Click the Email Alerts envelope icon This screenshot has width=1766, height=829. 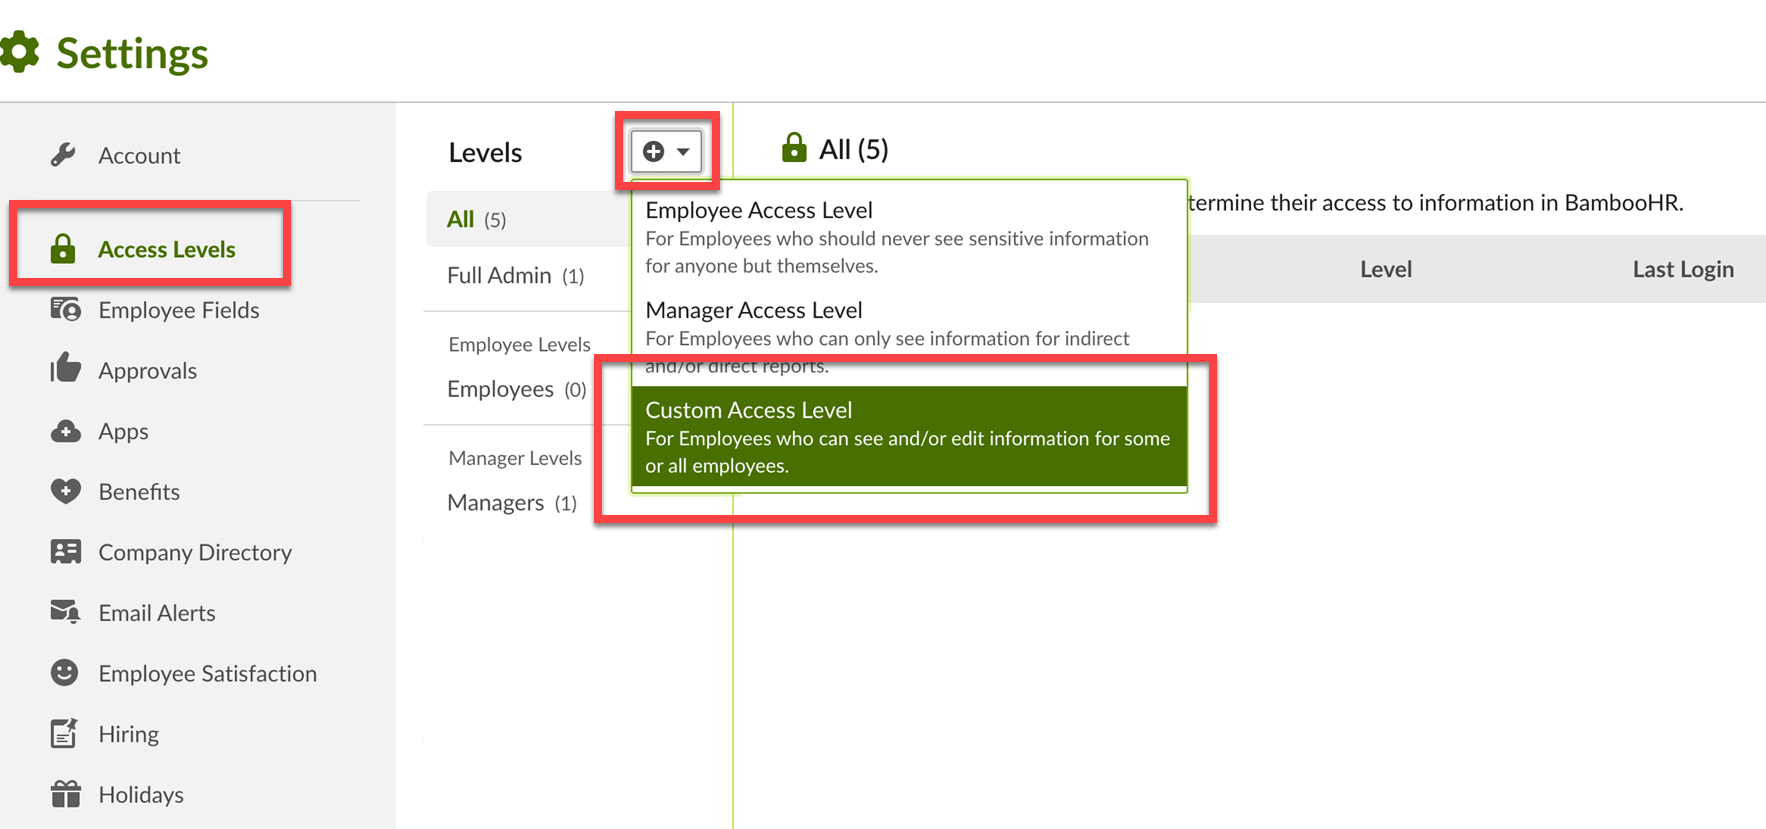tap(65, 612)
